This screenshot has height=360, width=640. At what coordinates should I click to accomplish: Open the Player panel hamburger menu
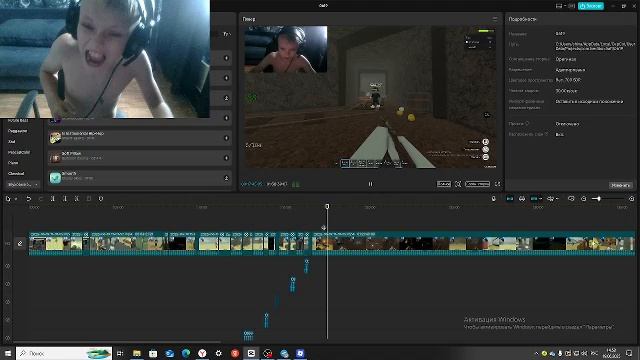coord(495,19)
